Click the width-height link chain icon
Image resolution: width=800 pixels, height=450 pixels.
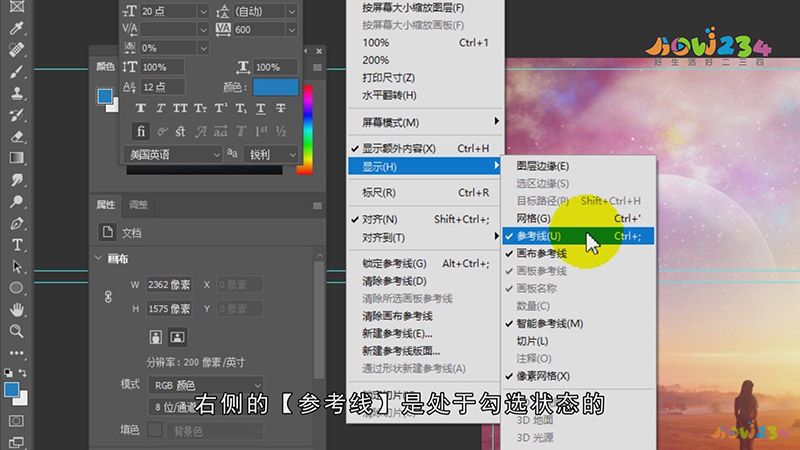click(x=108, y=296)
